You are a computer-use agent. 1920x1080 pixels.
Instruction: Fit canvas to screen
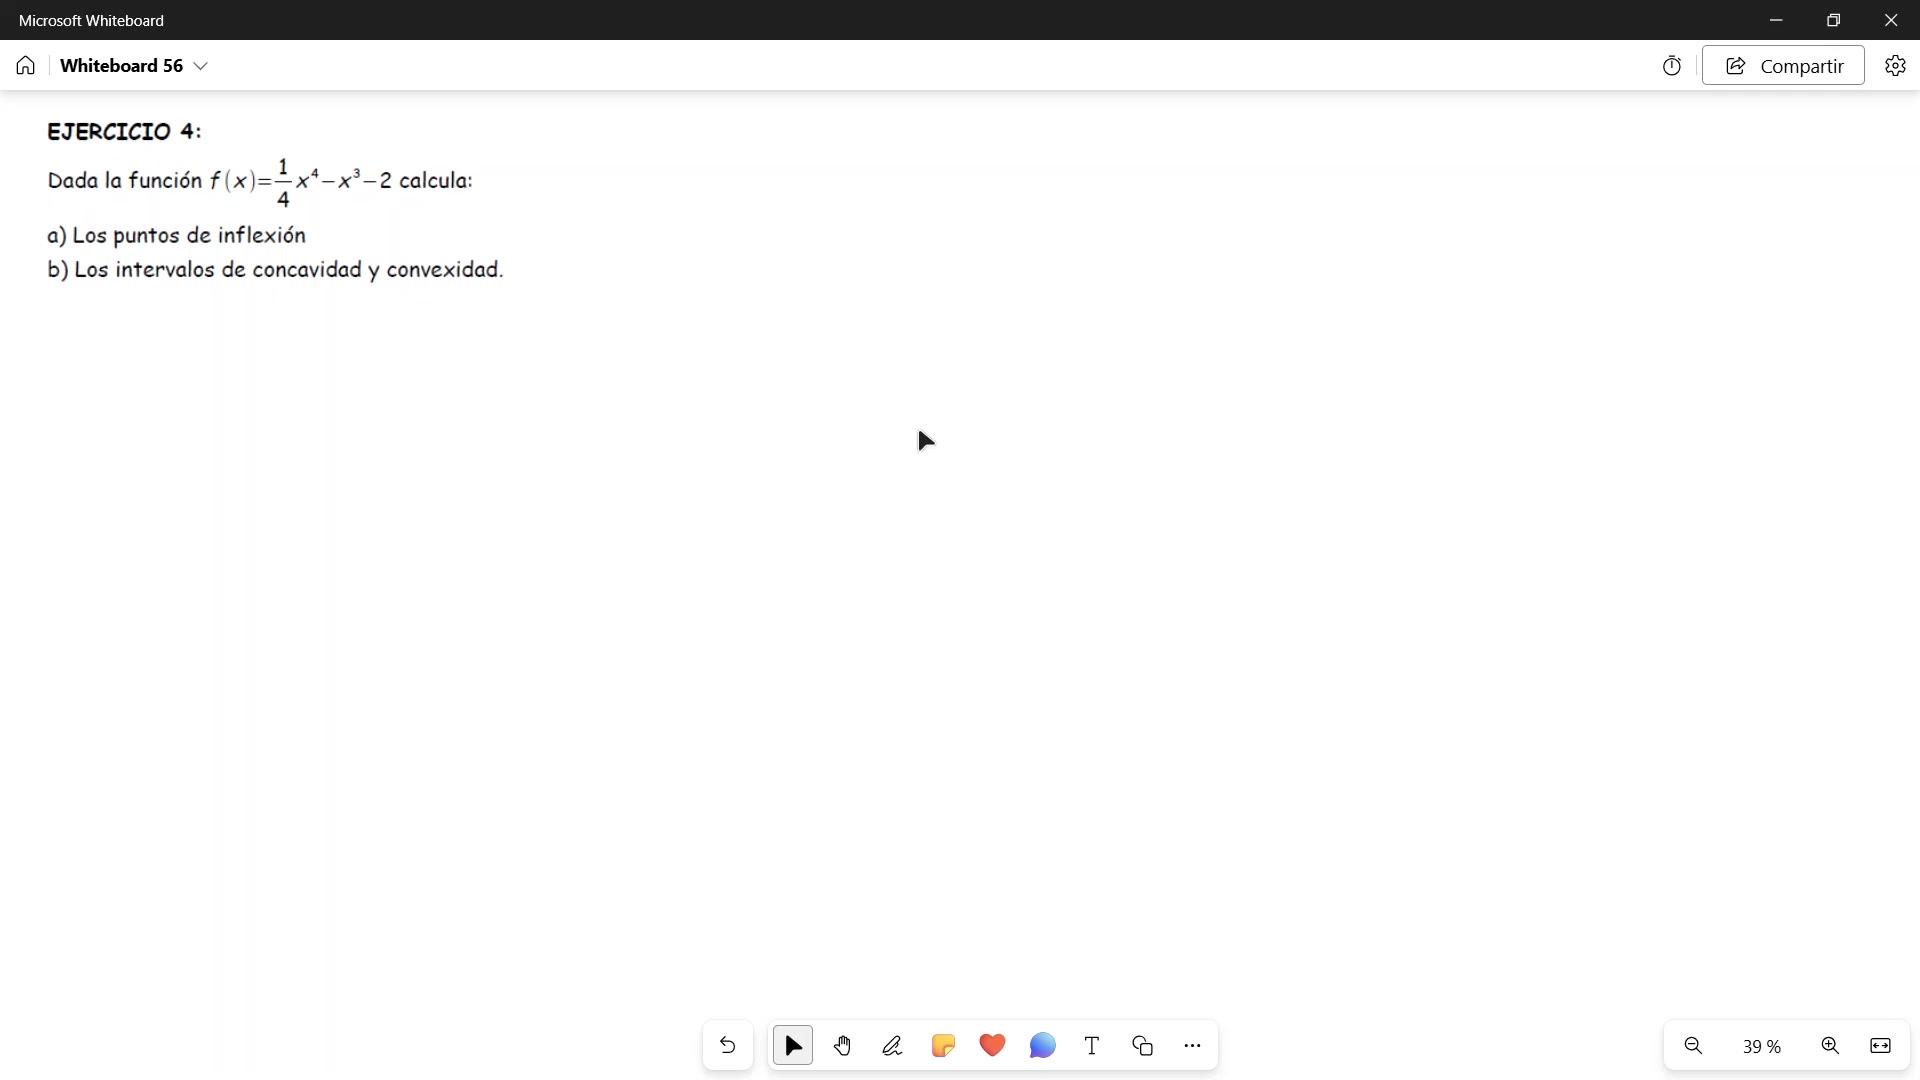click(x=1880, y=1046)
